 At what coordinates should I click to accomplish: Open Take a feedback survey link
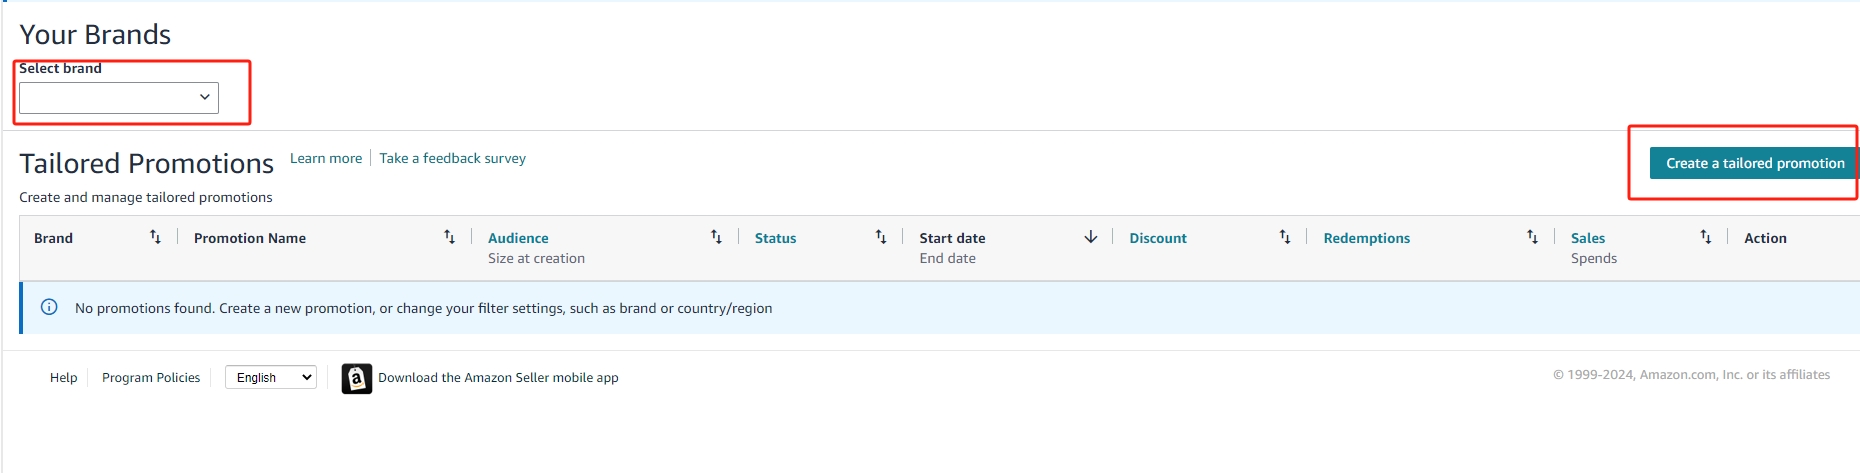[x=452, y=158]
